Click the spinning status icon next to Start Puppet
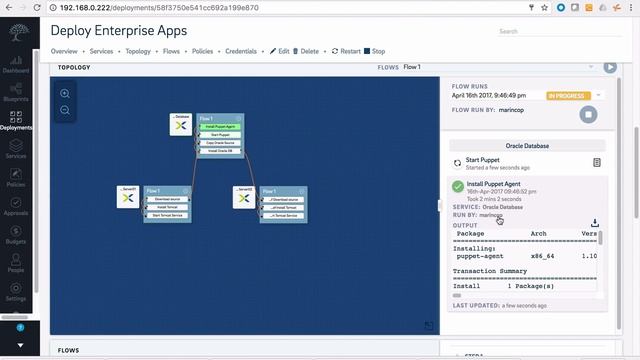The height and width of the screenshot is (360, 640). 457,164
